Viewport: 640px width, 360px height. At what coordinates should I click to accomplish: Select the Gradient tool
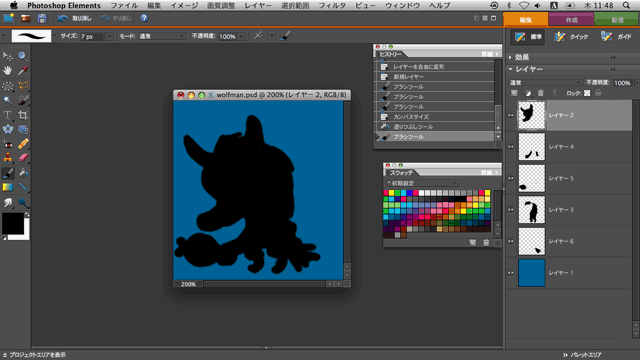pos(7,188)
